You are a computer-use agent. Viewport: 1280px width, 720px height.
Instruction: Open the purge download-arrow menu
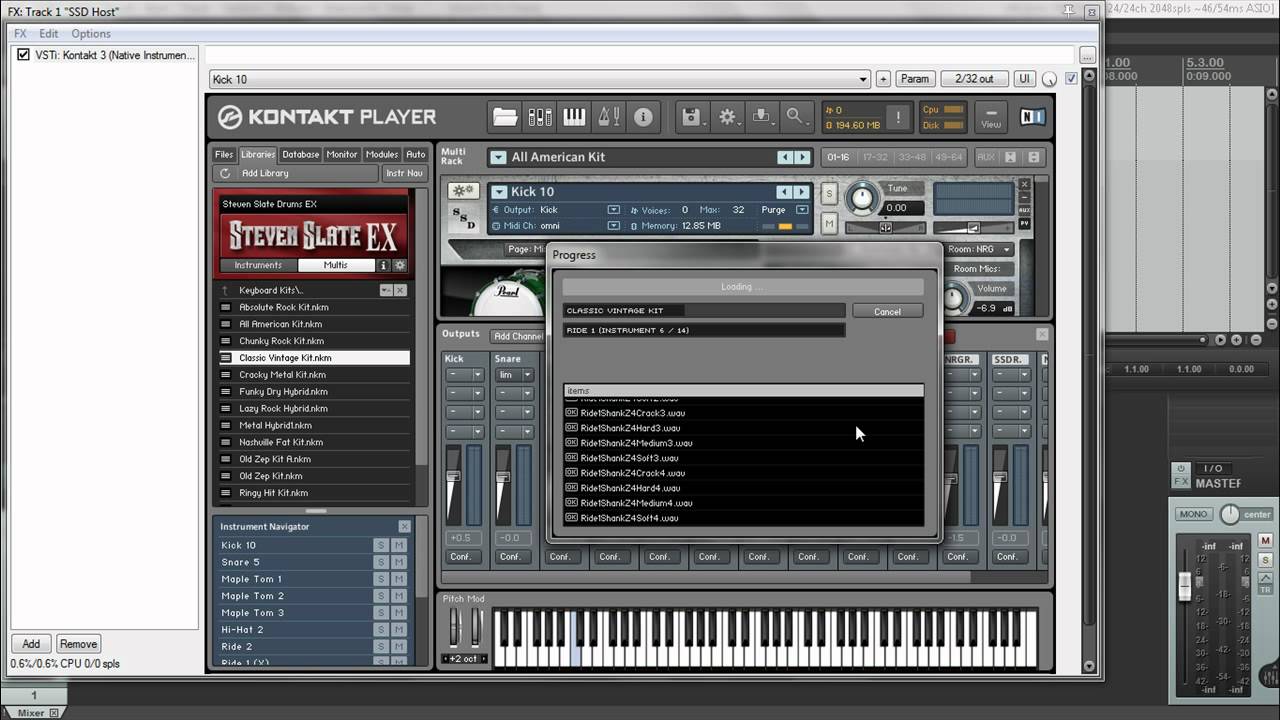[x=762, y=117]
